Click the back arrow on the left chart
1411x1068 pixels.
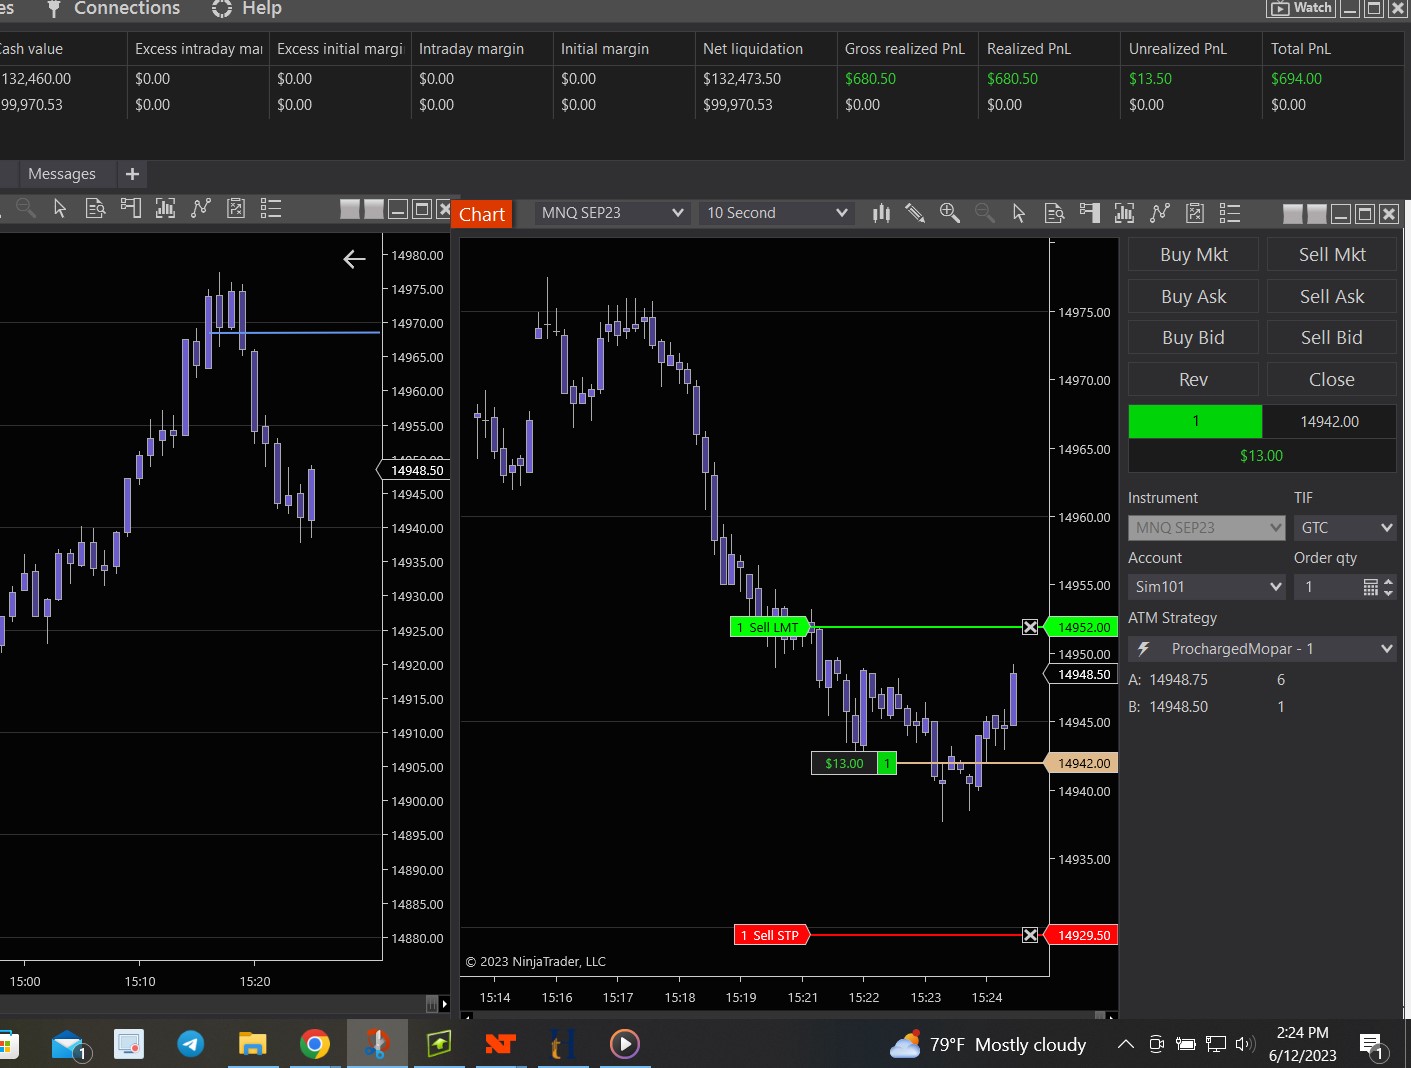click(x=354, y=259)
